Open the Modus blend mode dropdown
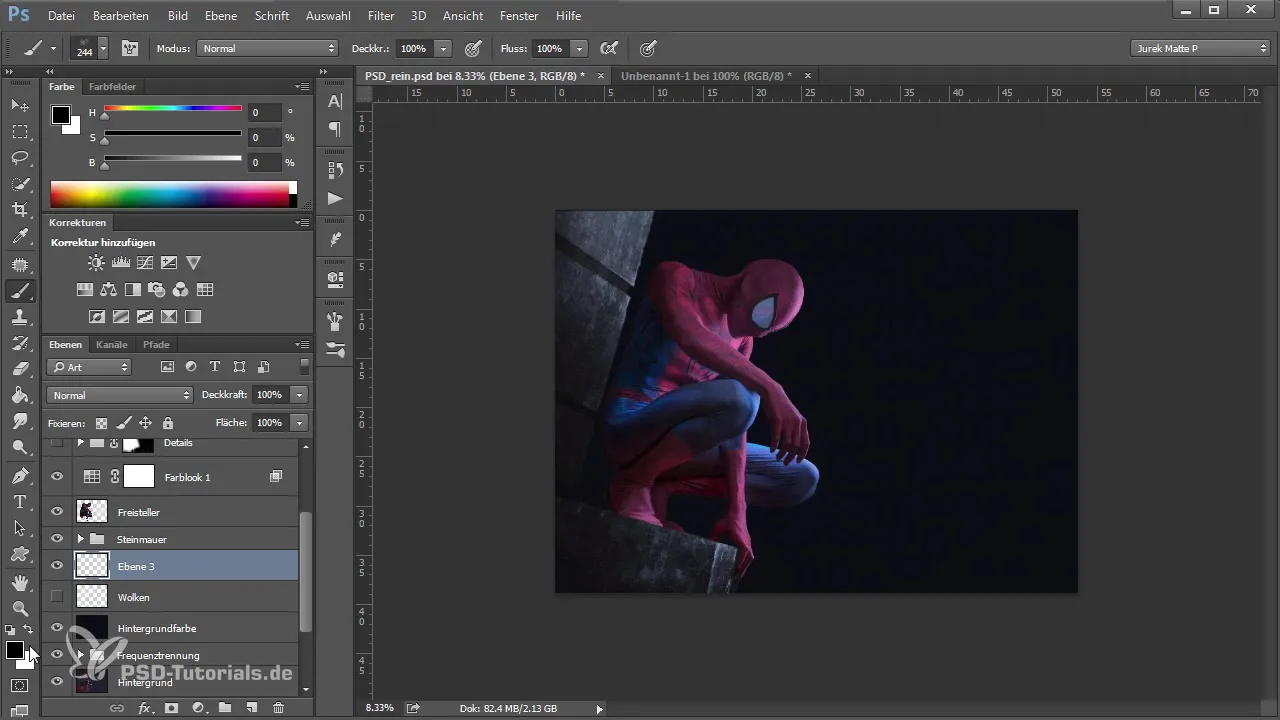The height and width of the screenshot is (720, 1280). 268,48
